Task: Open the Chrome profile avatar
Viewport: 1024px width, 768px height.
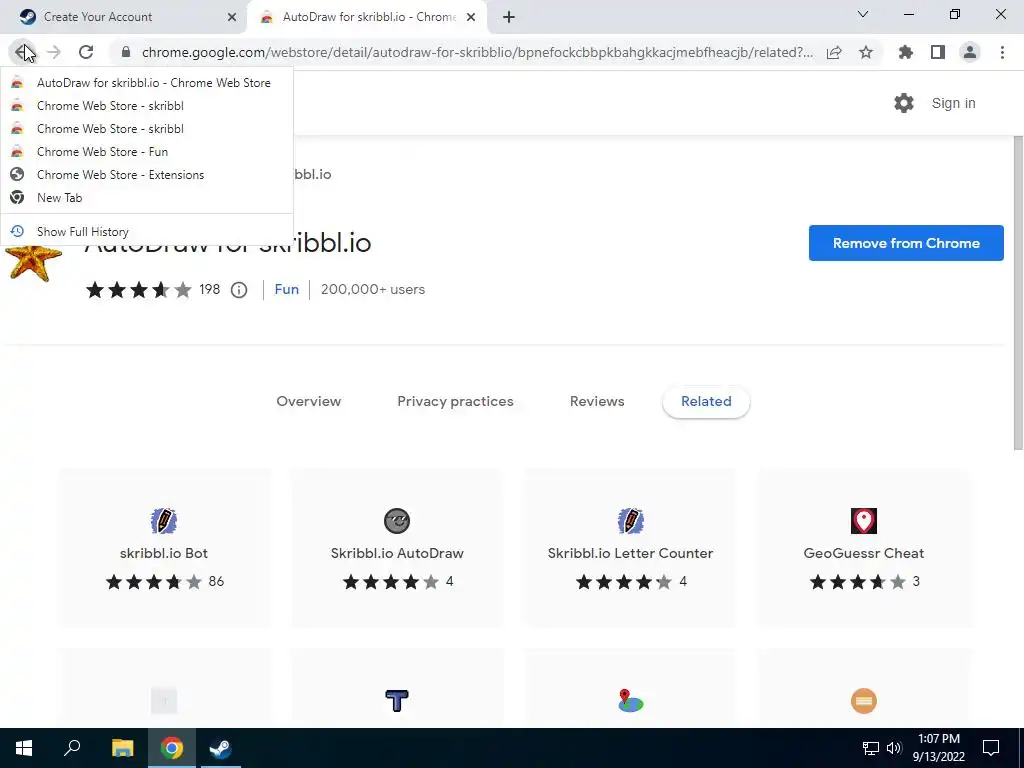Action: 970,52
